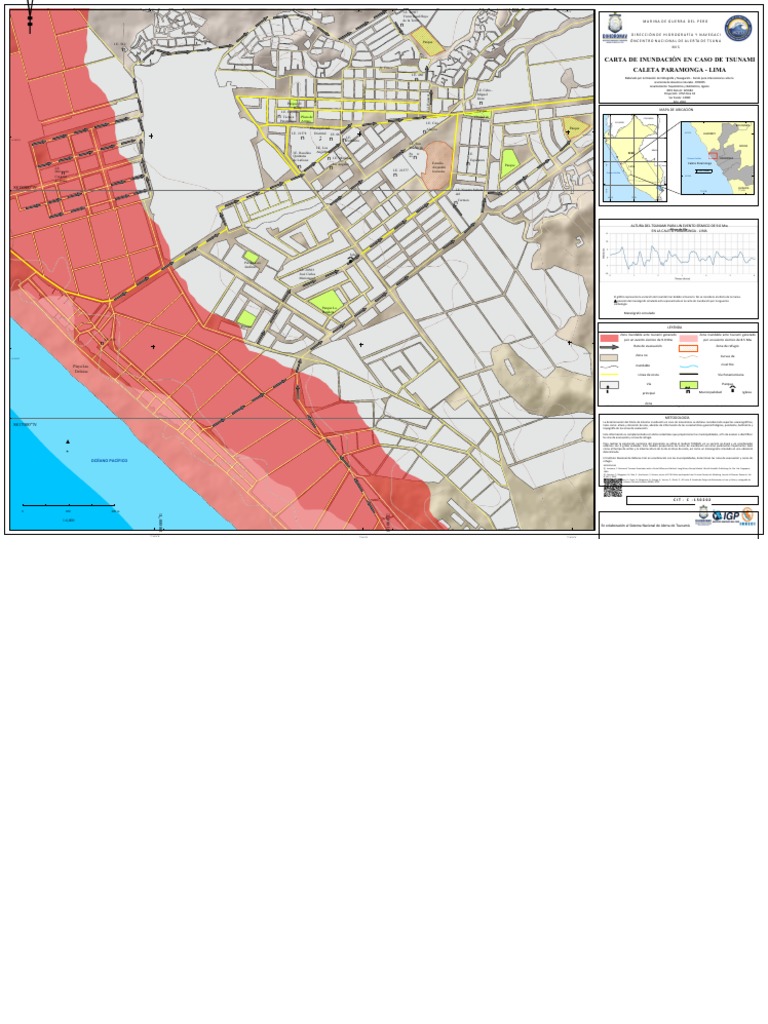Click the orange stadium refuge zone on map
Image resolution: width=768 pixels, height=1024 pixels.
[436, 164]
